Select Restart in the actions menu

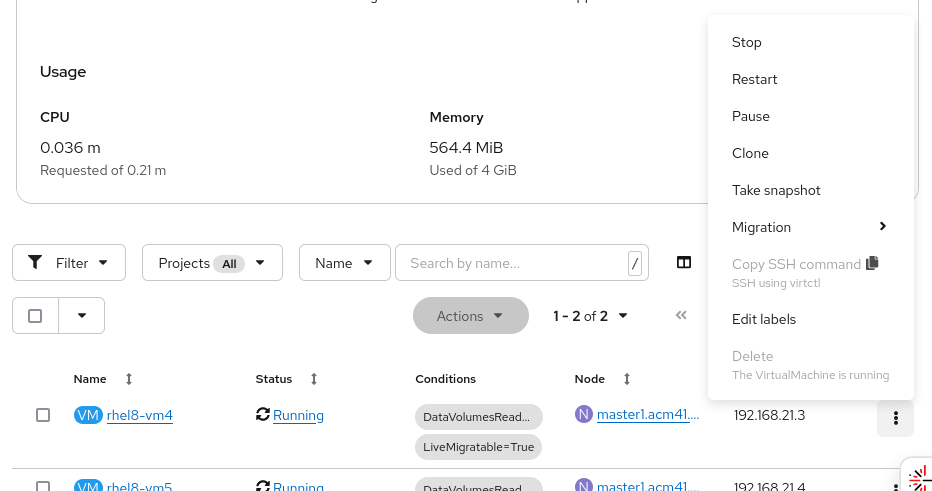click(754, 79)
